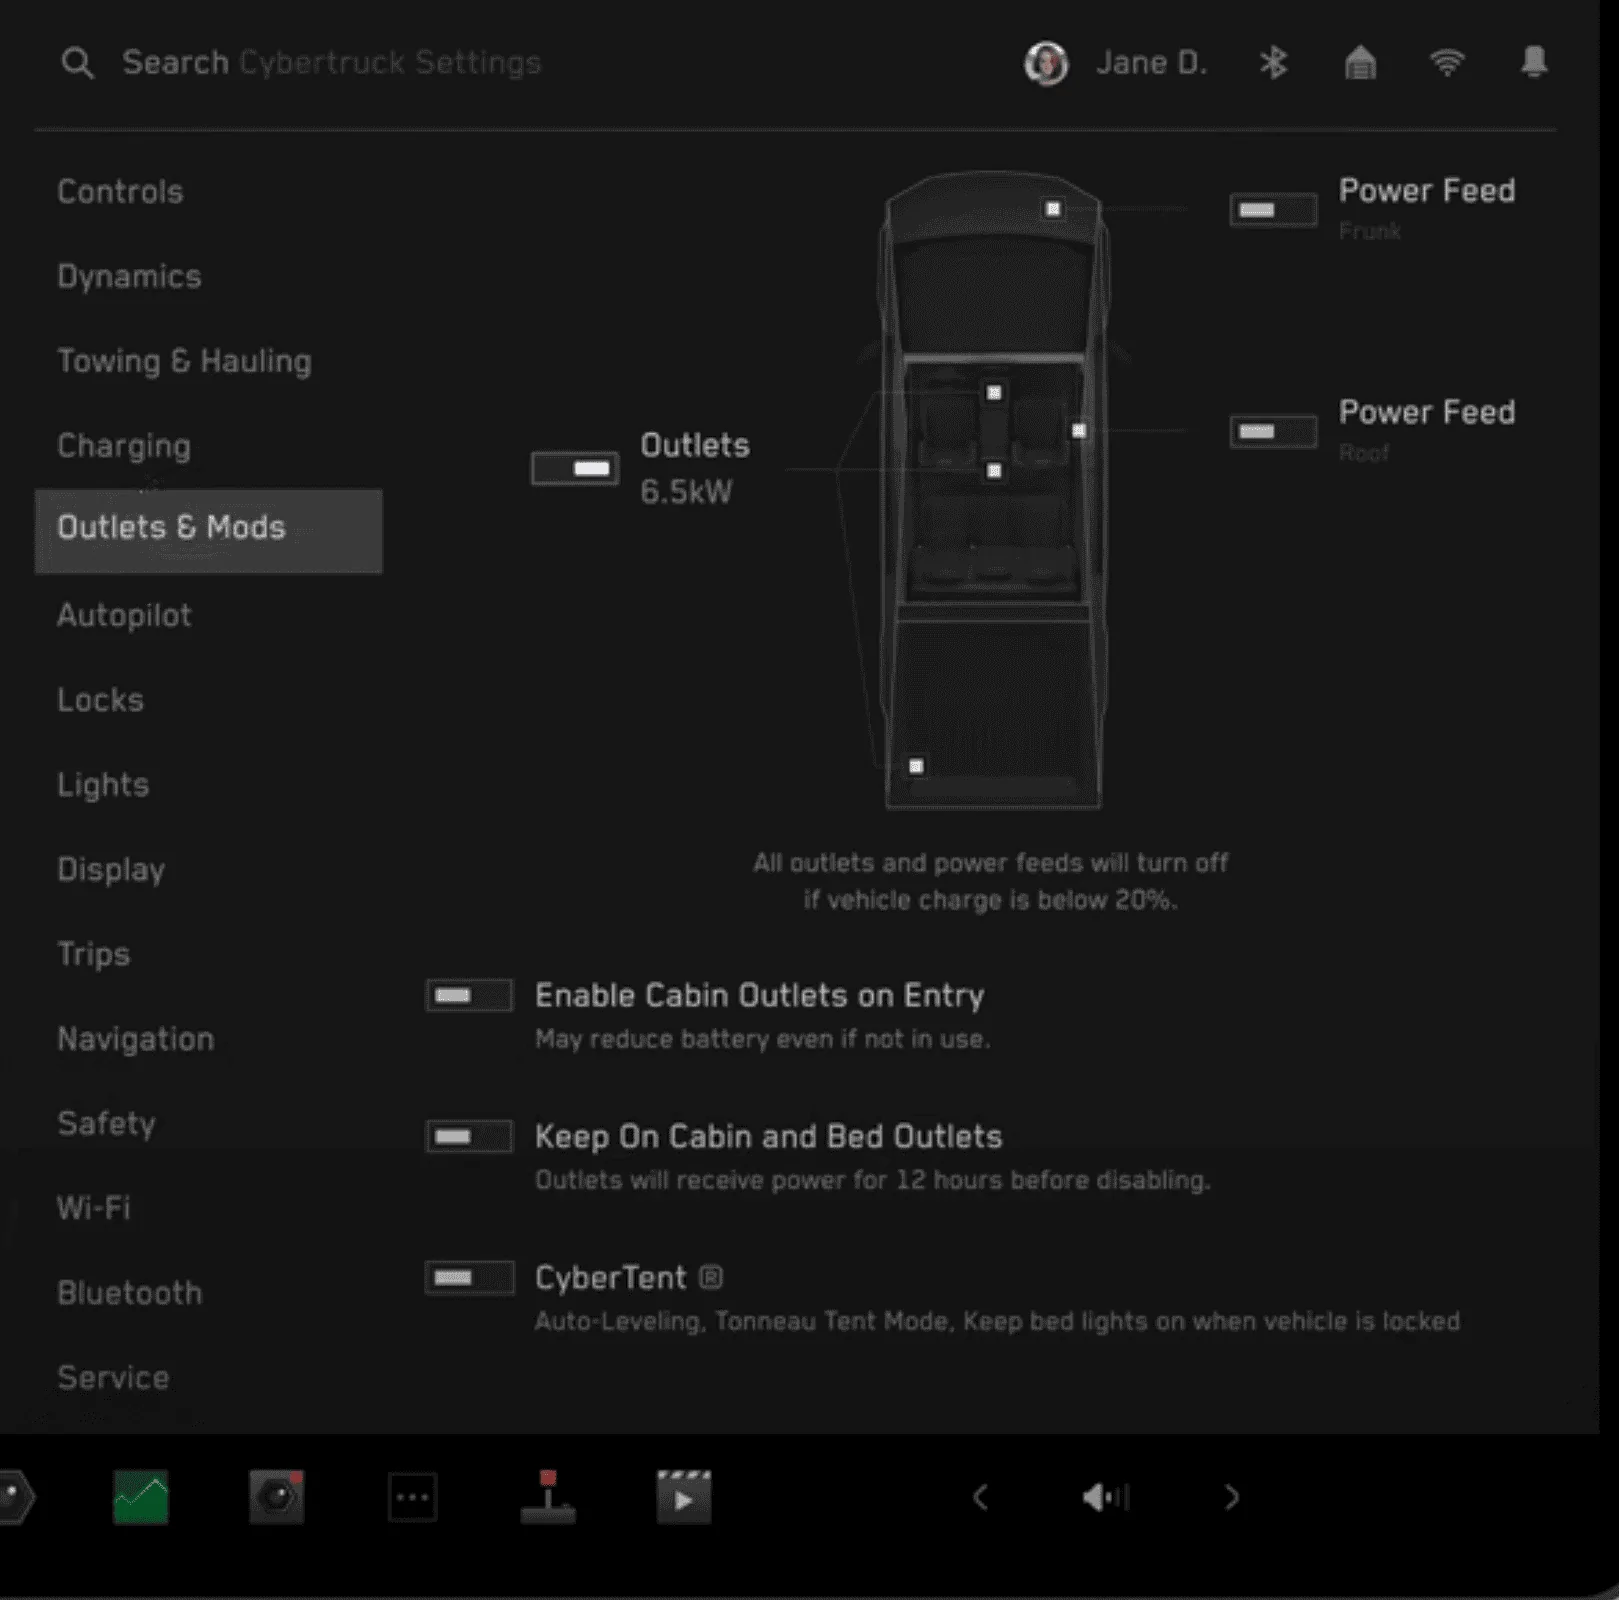This screenshot has width=1619, height=1600.
Task: Tap the left volume arrow
Action: pyautogui.click(x=980, y=1497)
